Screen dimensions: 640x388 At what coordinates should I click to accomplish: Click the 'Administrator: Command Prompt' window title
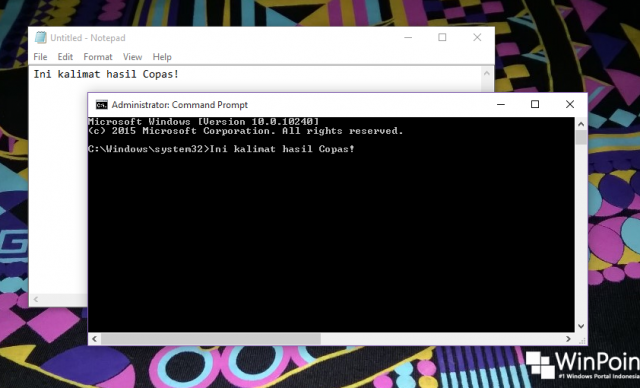[x=180, y=104]
